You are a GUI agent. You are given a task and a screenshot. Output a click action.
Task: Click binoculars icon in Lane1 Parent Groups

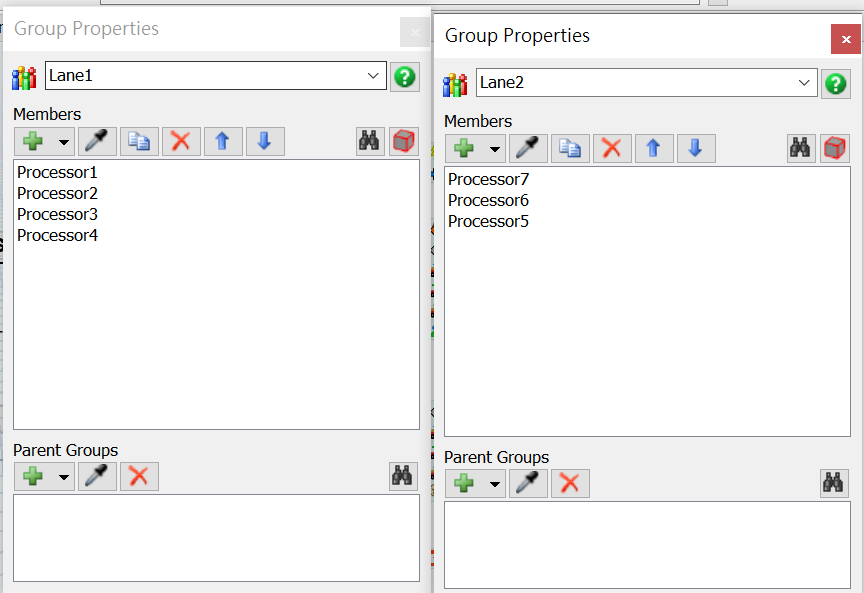[402, 476]
